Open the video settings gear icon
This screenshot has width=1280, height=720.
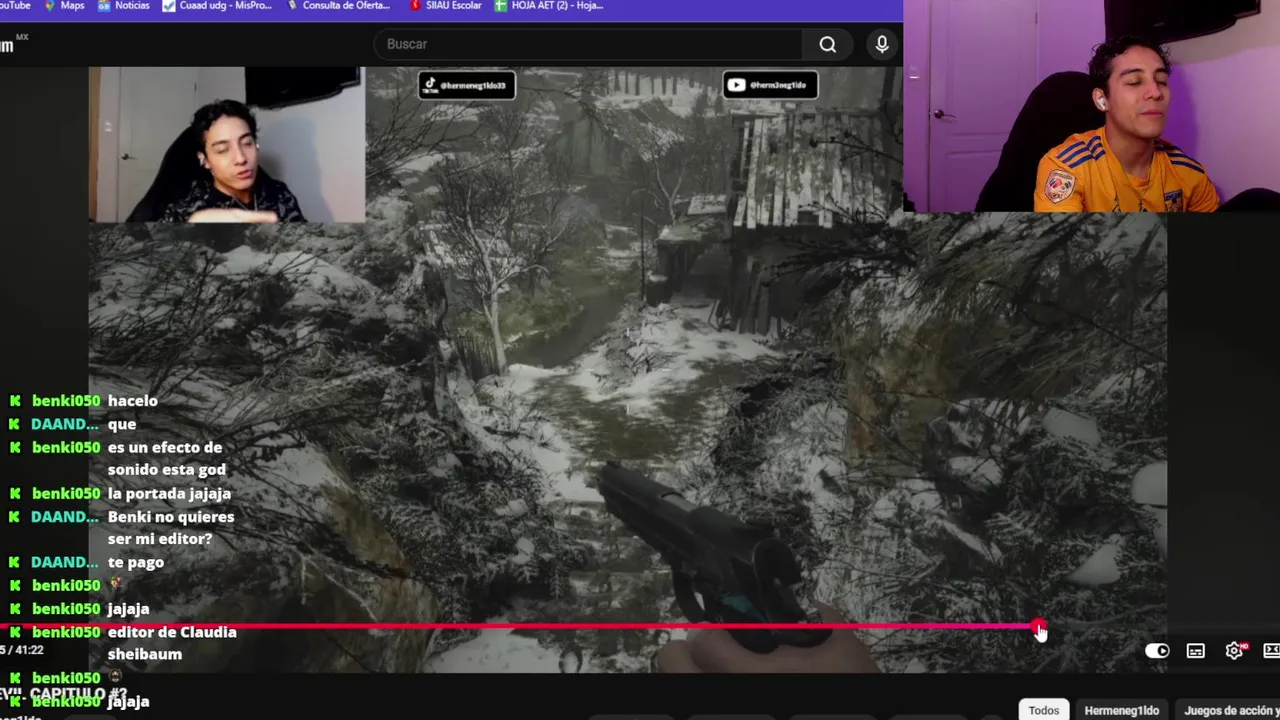[1235, 650]
